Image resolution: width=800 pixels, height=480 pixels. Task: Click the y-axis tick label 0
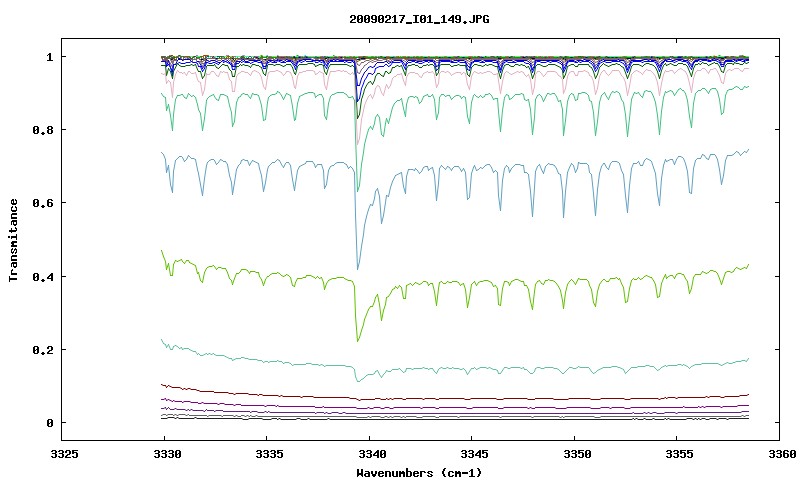click(x=49, y=423)
